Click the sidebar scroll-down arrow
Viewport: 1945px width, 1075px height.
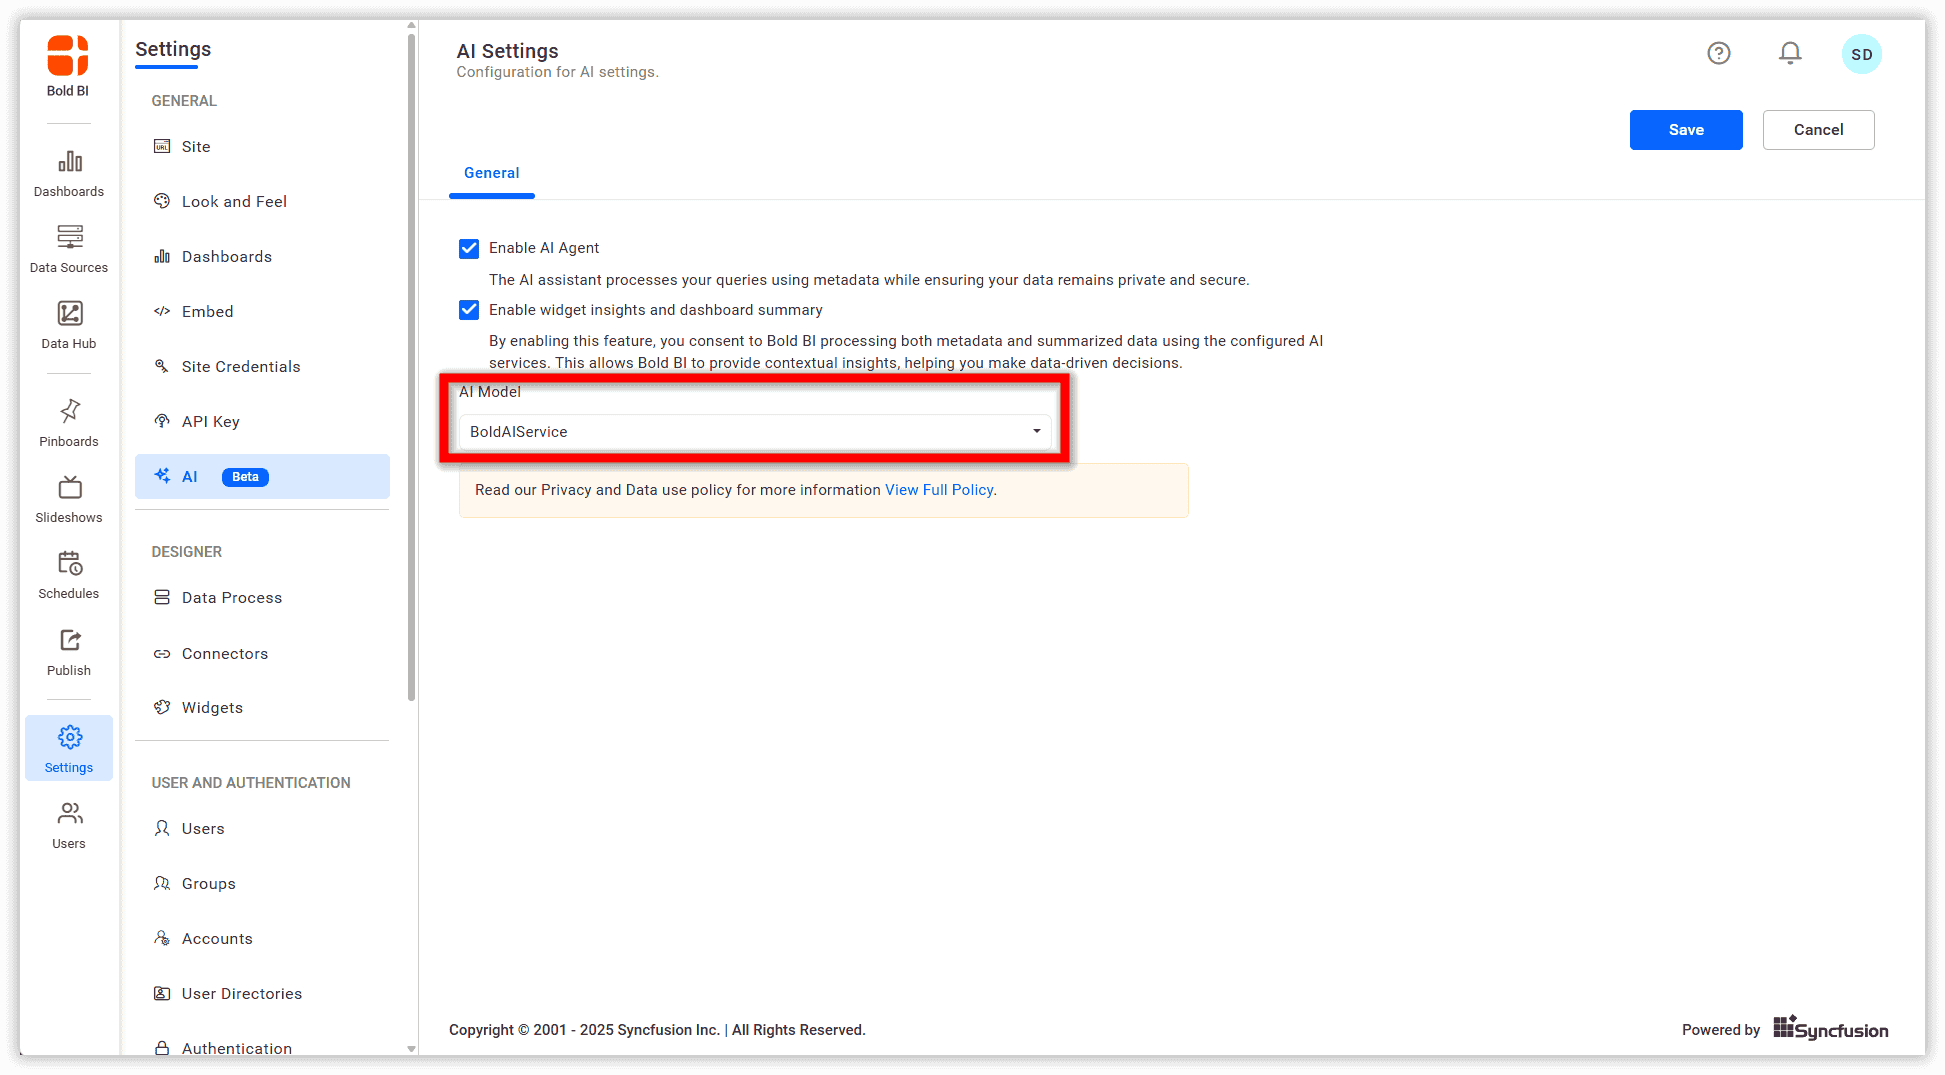coord(411,1048)
